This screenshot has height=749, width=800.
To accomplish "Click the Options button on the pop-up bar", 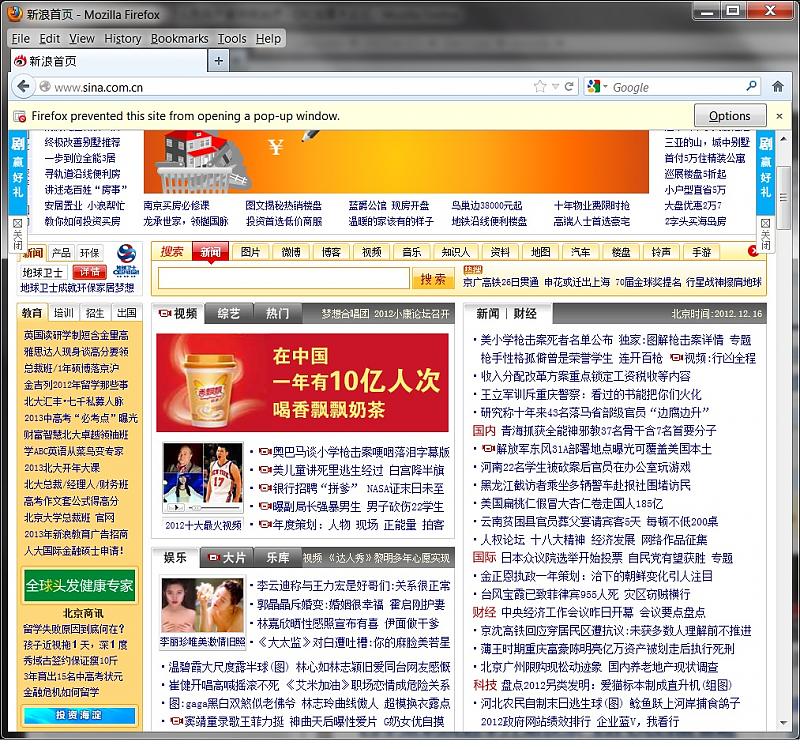I will point(730,116).
